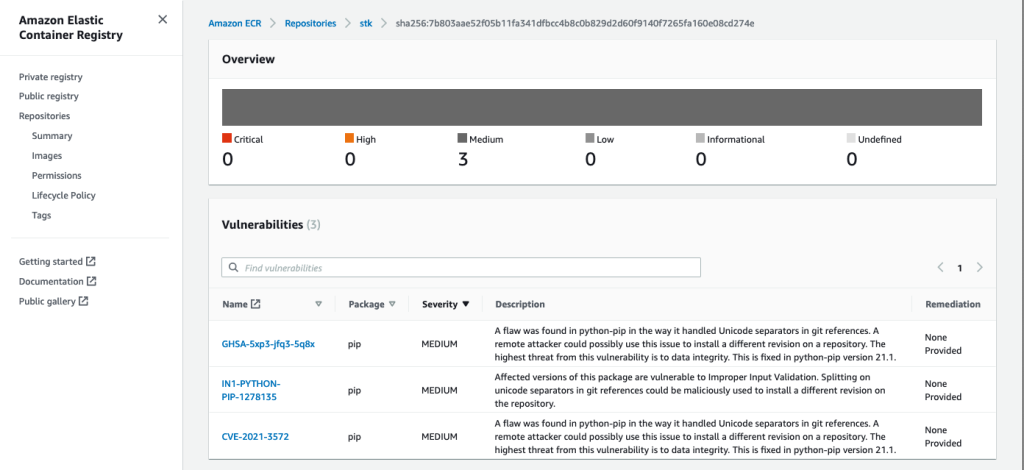Screen dimensions: 1024x470
Task: Open the Documentation link
Action: click(51, 281)
